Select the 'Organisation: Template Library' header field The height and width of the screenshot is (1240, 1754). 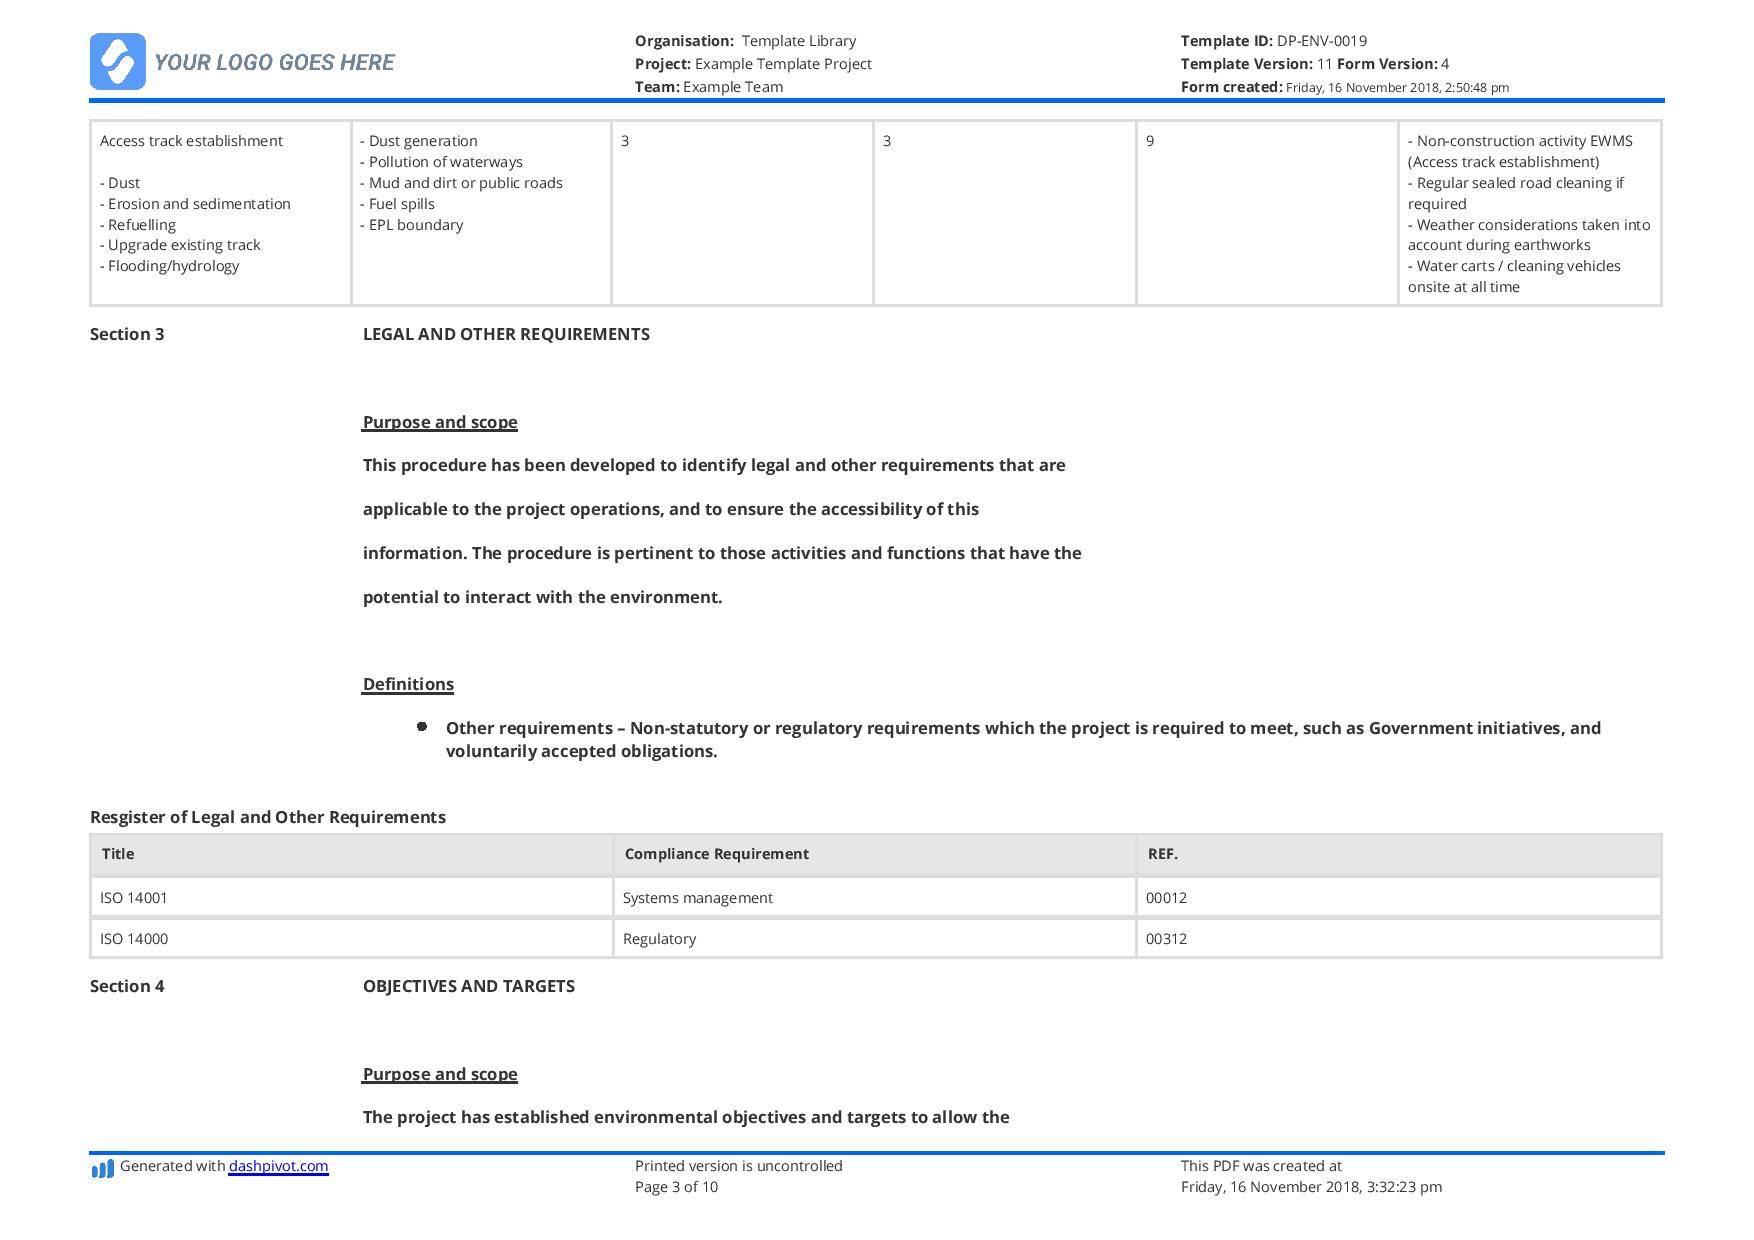click(746, 41)
